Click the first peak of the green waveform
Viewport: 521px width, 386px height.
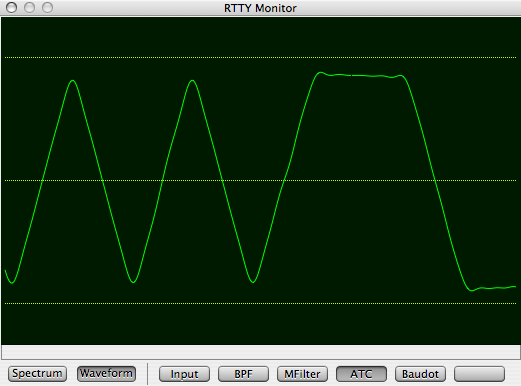click(73, 81)
